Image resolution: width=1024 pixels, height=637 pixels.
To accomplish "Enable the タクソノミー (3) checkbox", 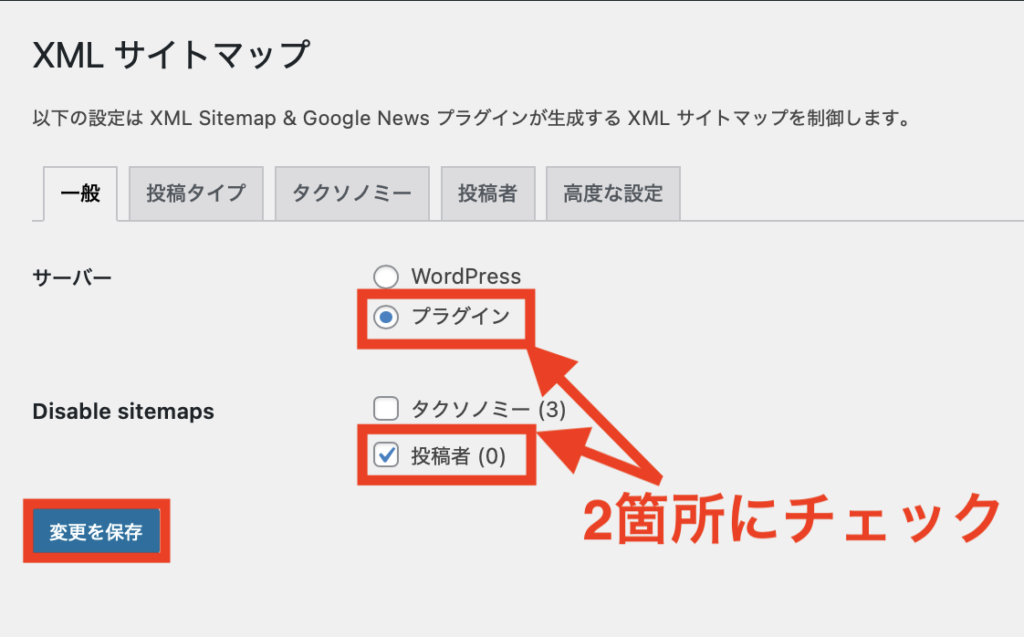I will [x=385, y=409].
